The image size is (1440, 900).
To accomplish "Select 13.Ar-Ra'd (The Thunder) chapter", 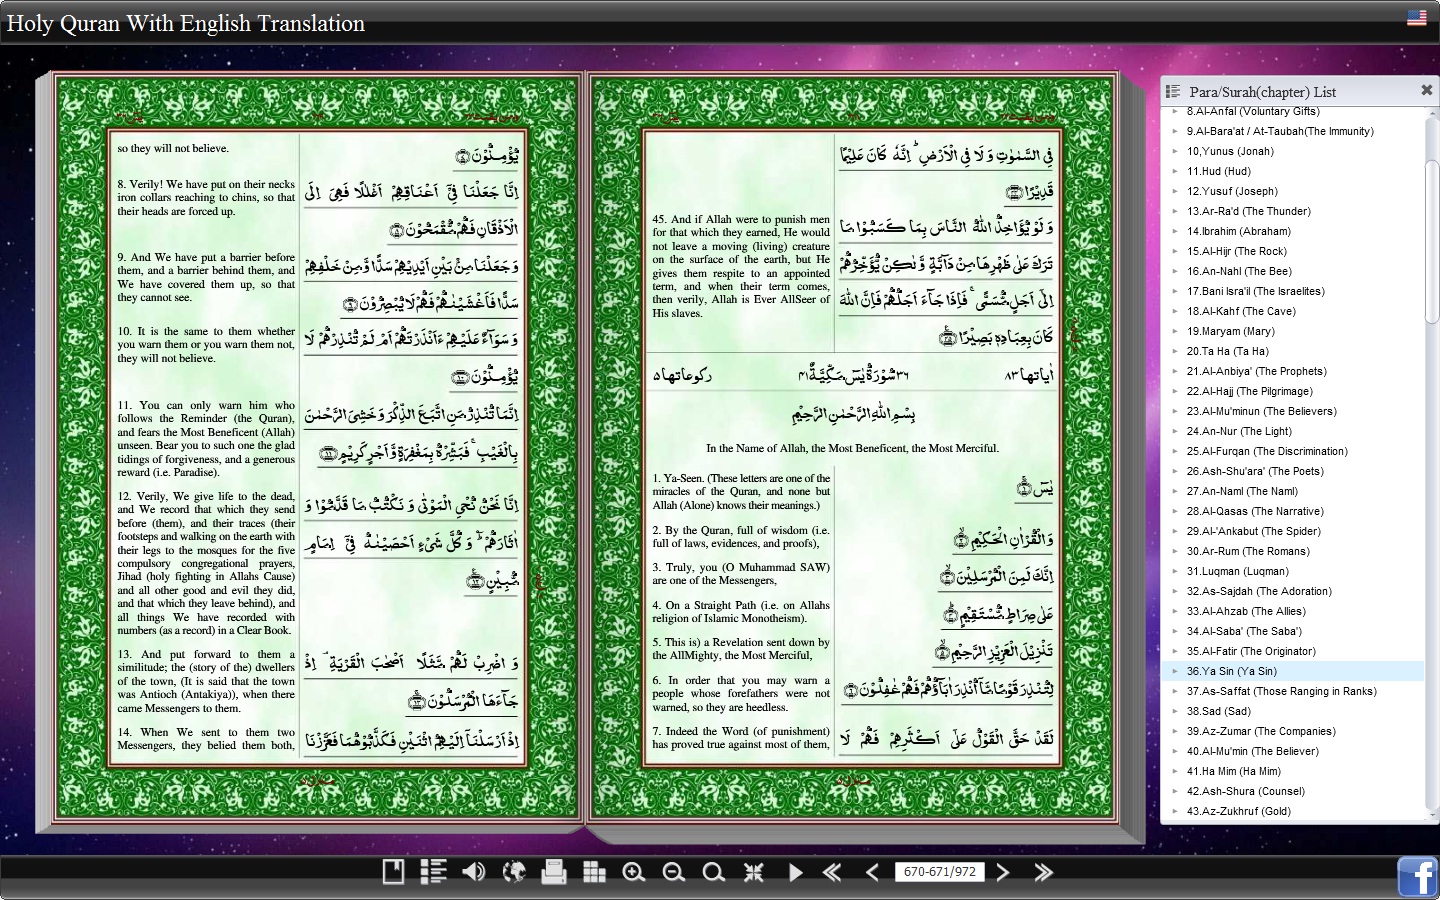I will click(1248, 211).
